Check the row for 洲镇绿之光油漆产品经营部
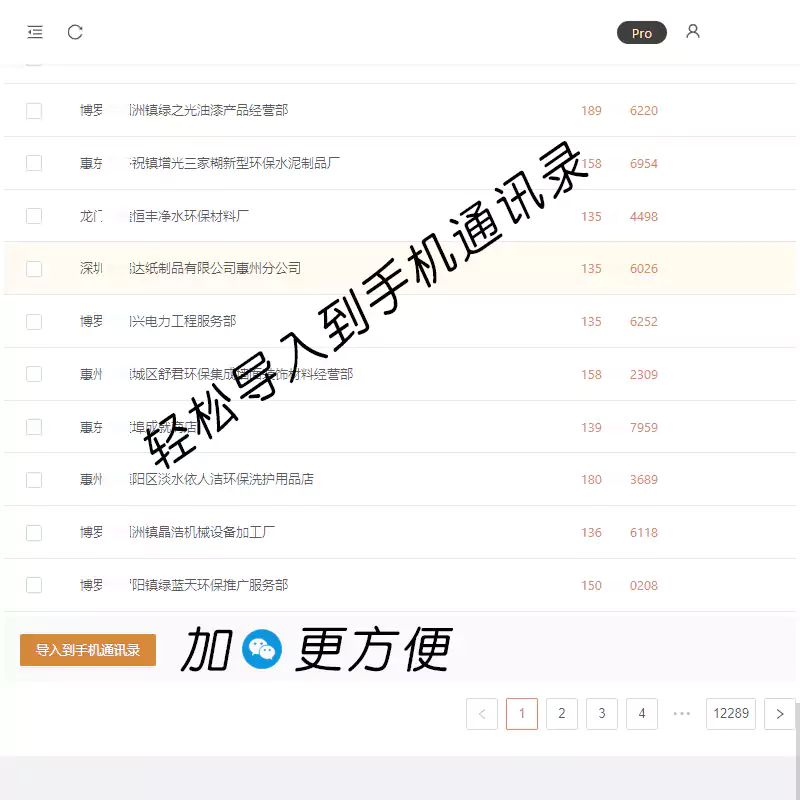 tap(34, 110)
